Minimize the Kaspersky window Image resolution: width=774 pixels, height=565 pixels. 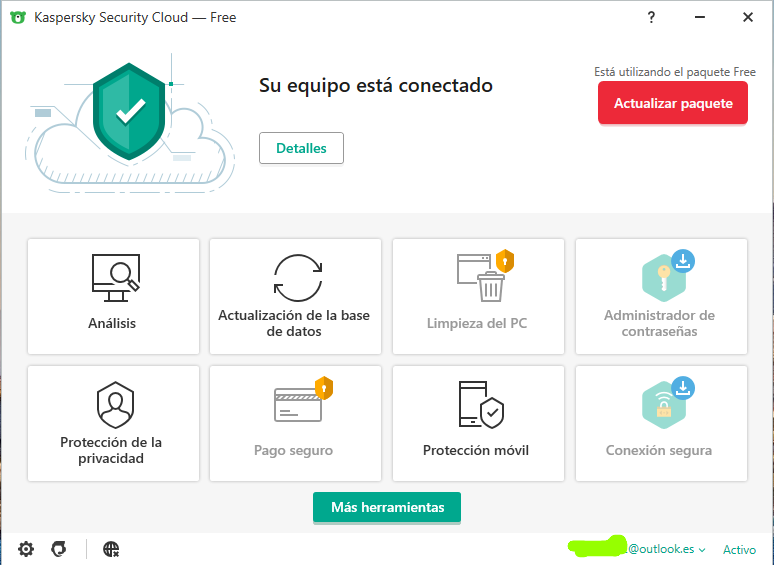699,17
